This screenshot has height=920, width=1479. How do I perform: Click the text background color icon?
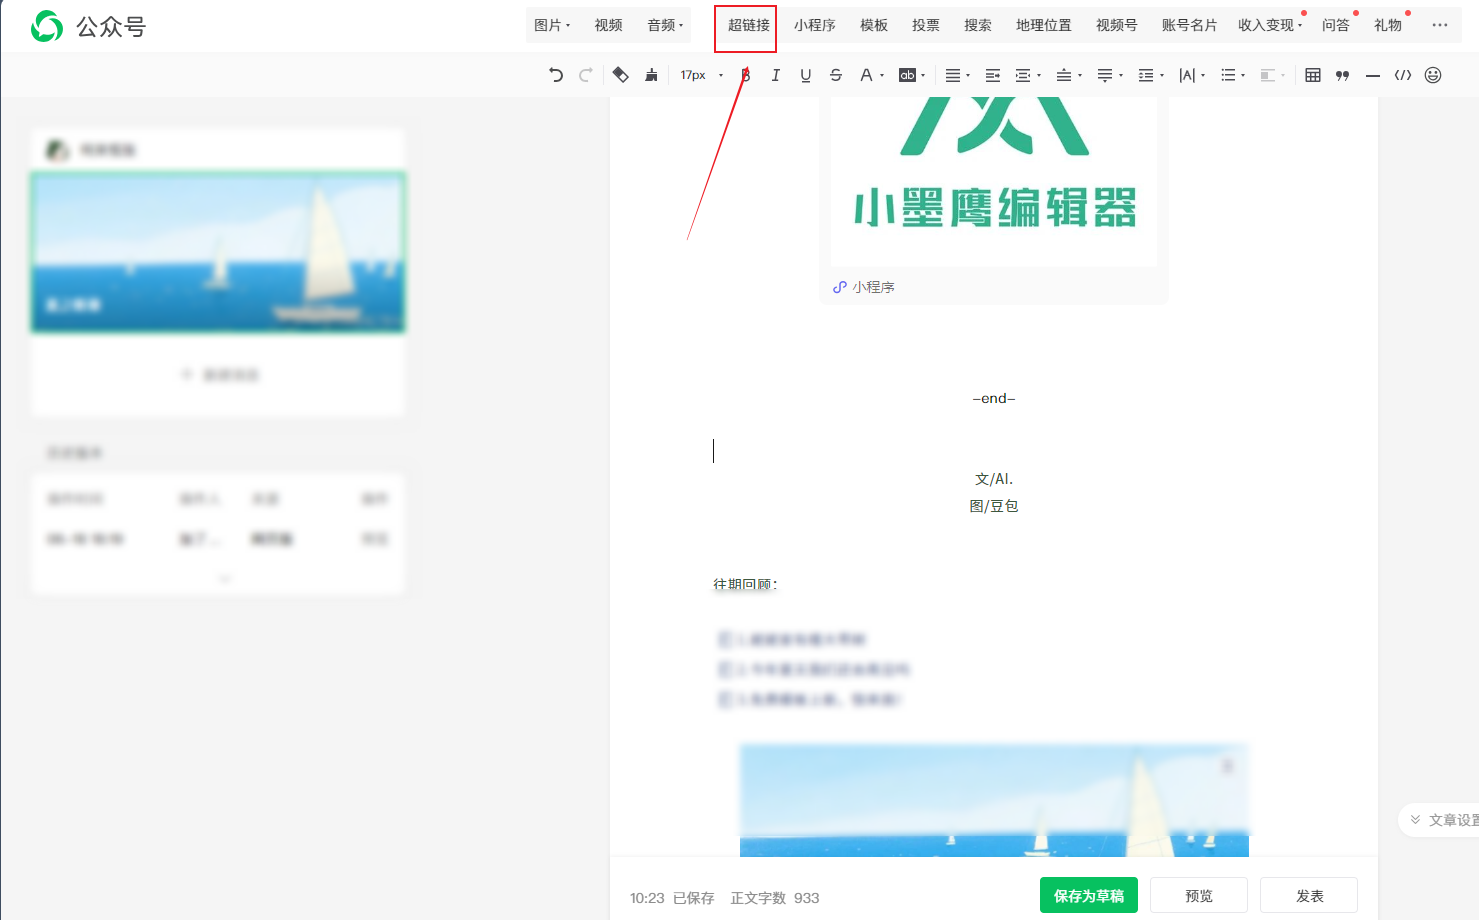(x=907, y=75)
